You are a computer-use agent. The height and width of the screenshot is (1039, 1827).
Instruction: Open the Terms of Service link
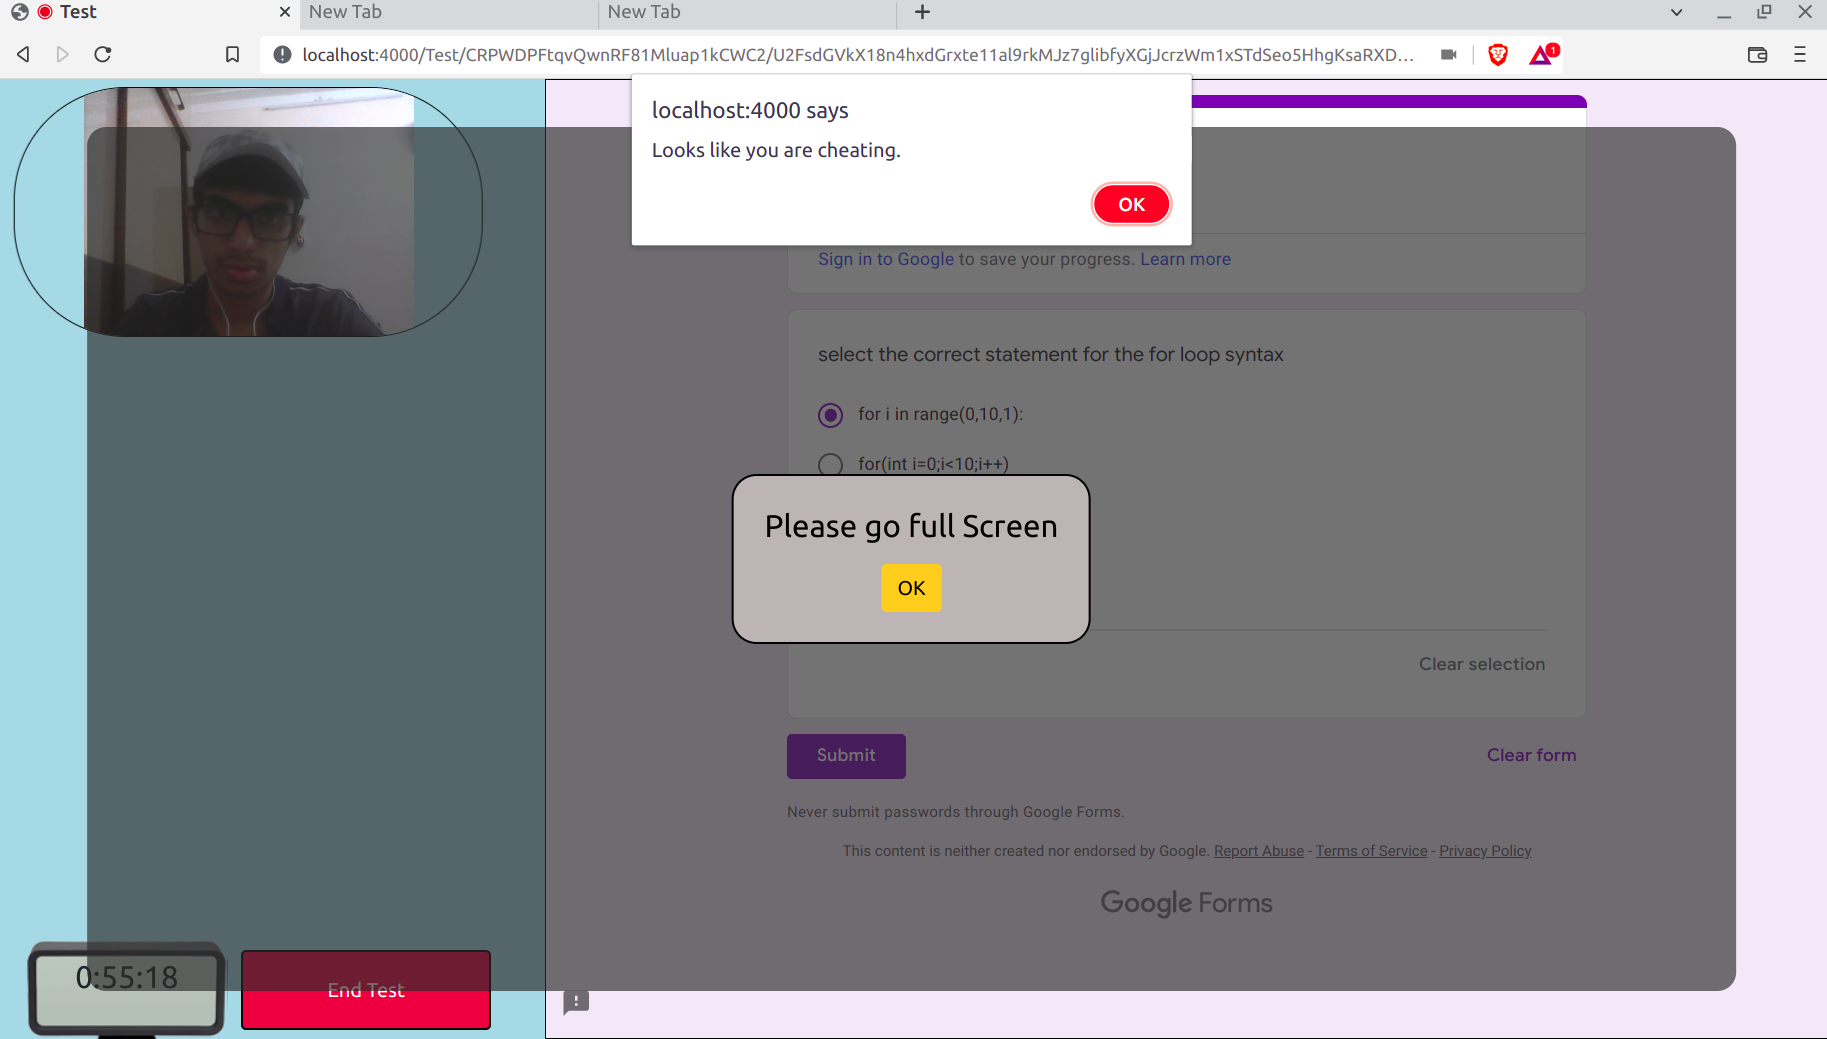coord(1371,851)
